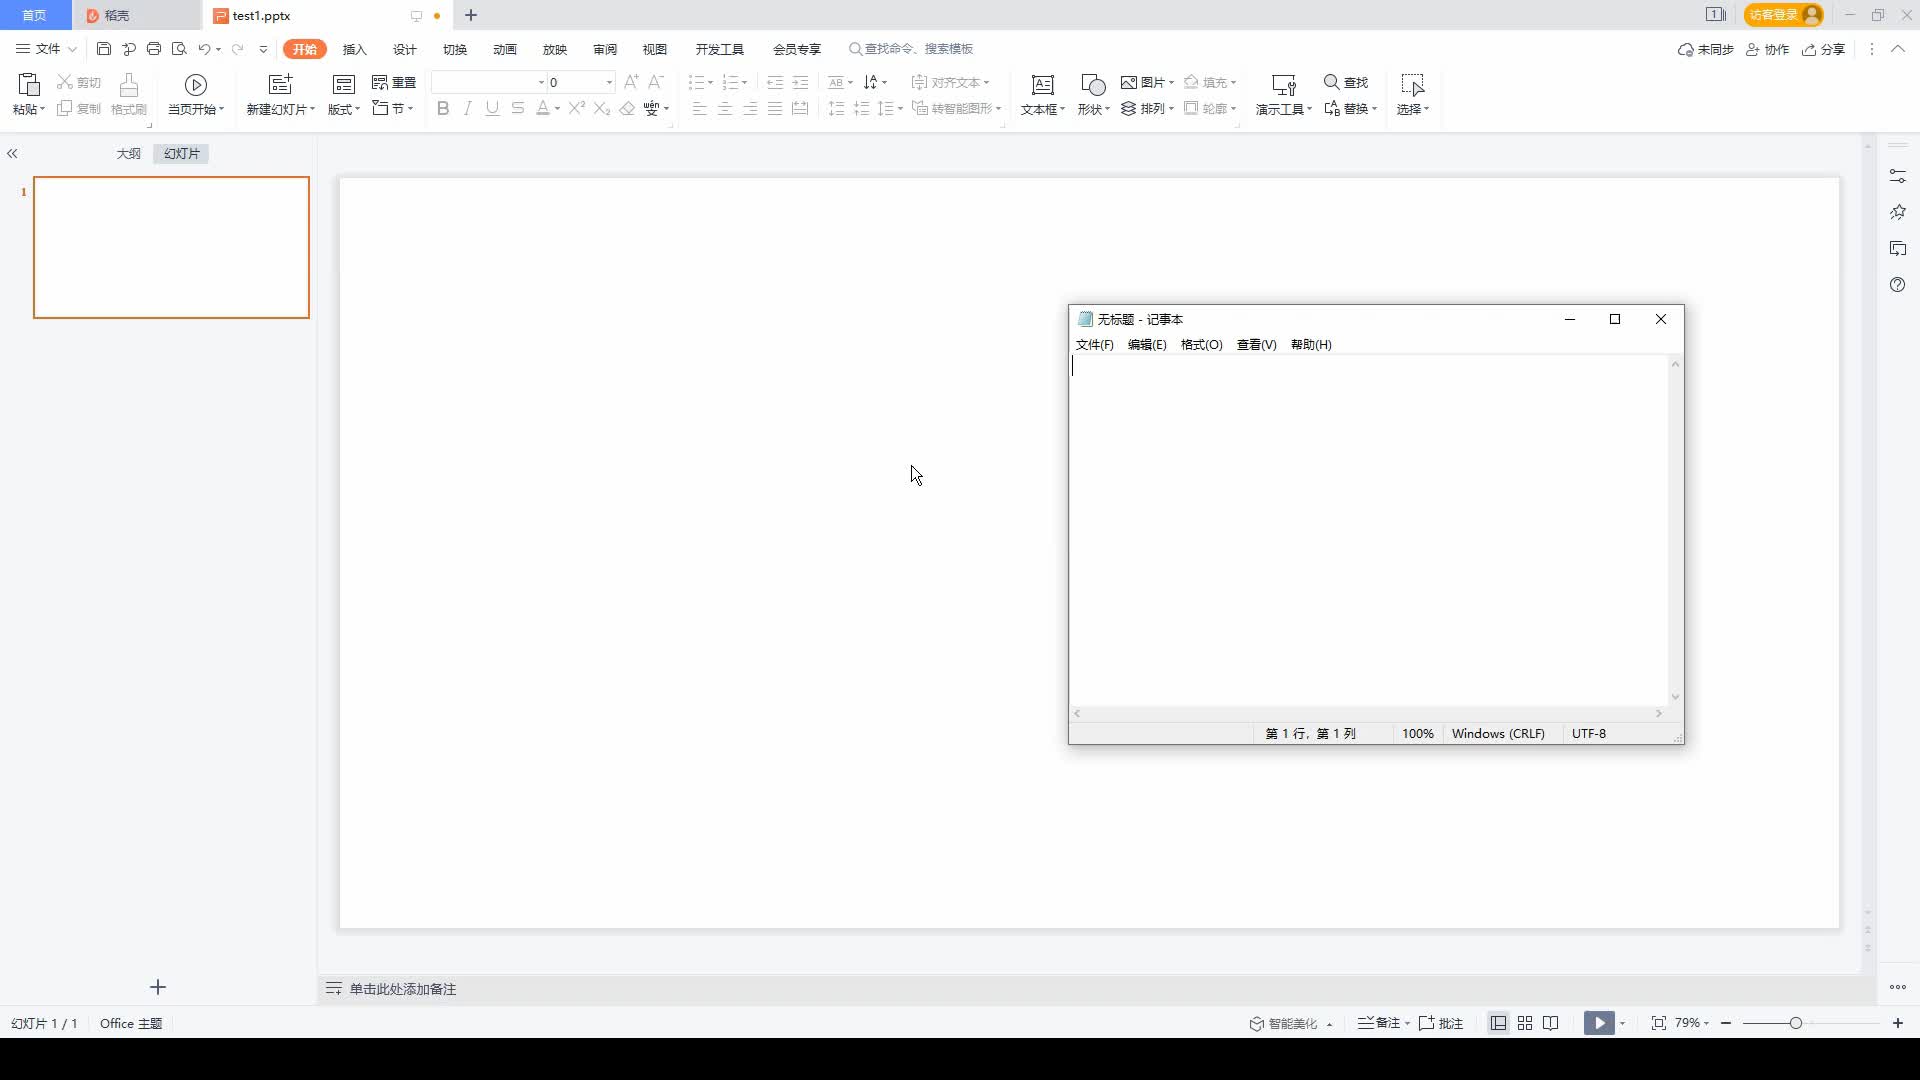Viewport: 1920px width, 1080px height.
Task: Toggle justified text alignment
Action: pyautogui.click(x=775, y=108)
